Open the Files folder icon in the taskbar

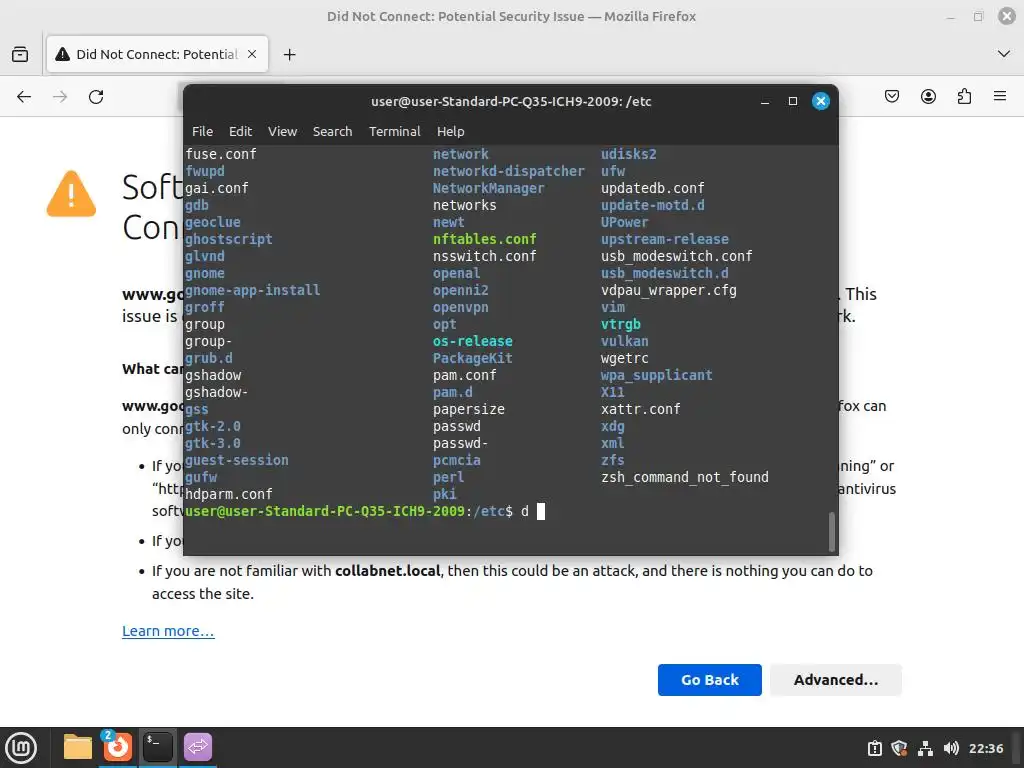(78, 747)
